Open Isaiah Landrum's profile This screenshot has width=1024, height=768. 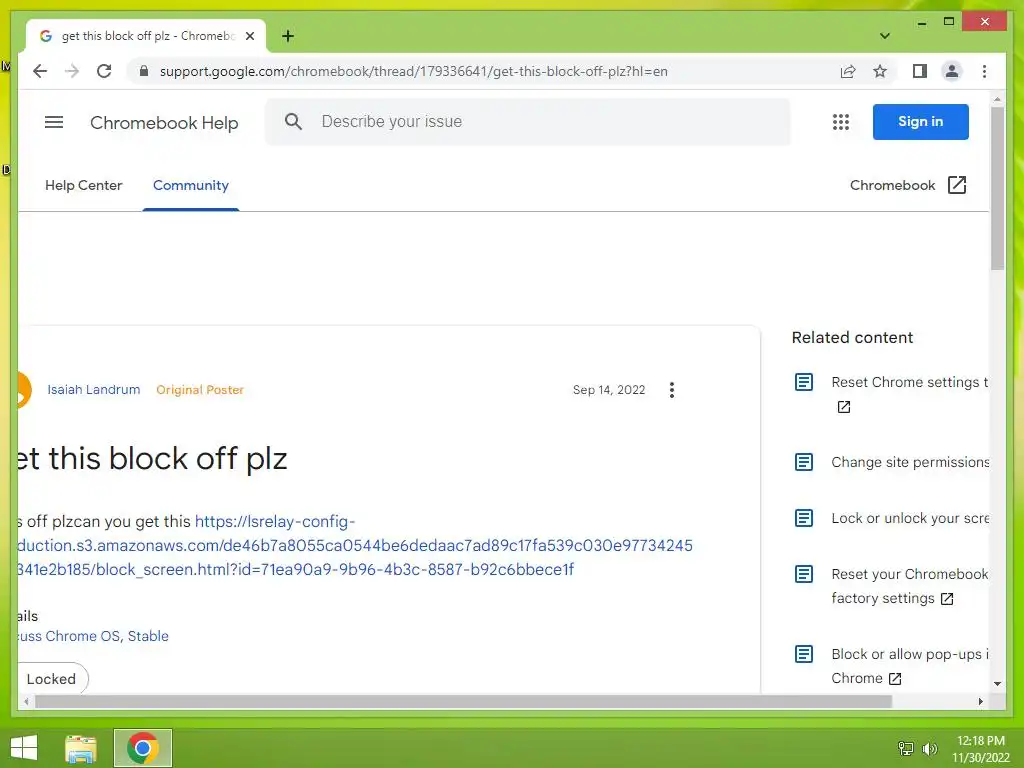tap(93, 390)
